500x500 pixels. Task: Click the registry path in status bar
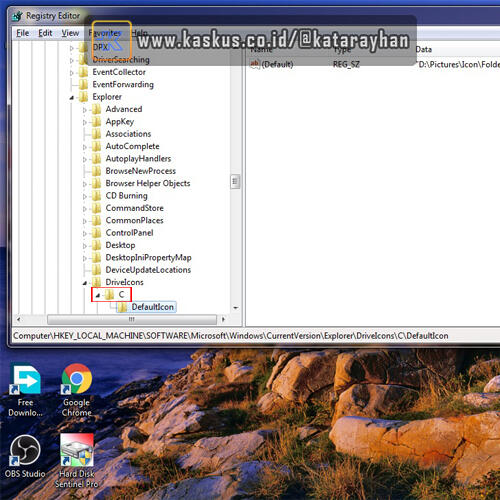tap(231, 336)
